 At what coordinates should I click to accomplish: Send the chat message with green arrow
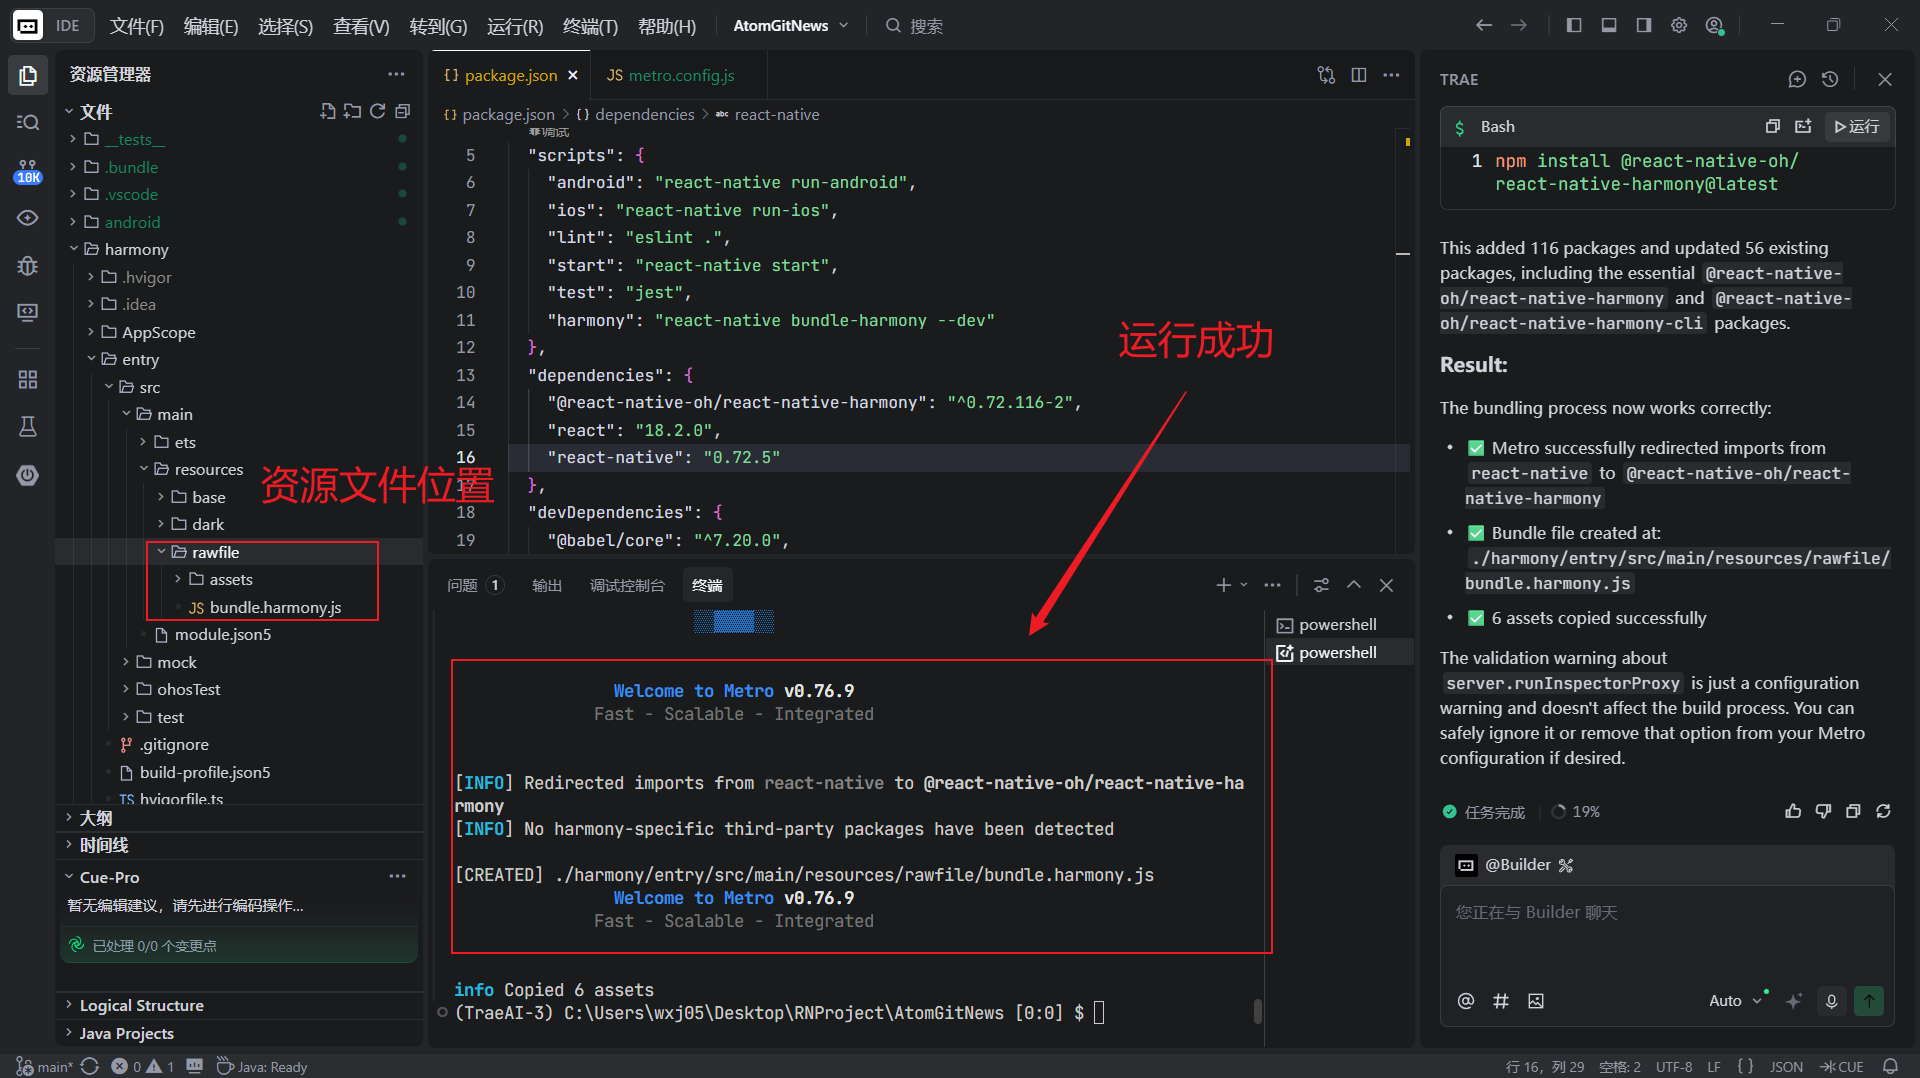coord(1868,1000)
